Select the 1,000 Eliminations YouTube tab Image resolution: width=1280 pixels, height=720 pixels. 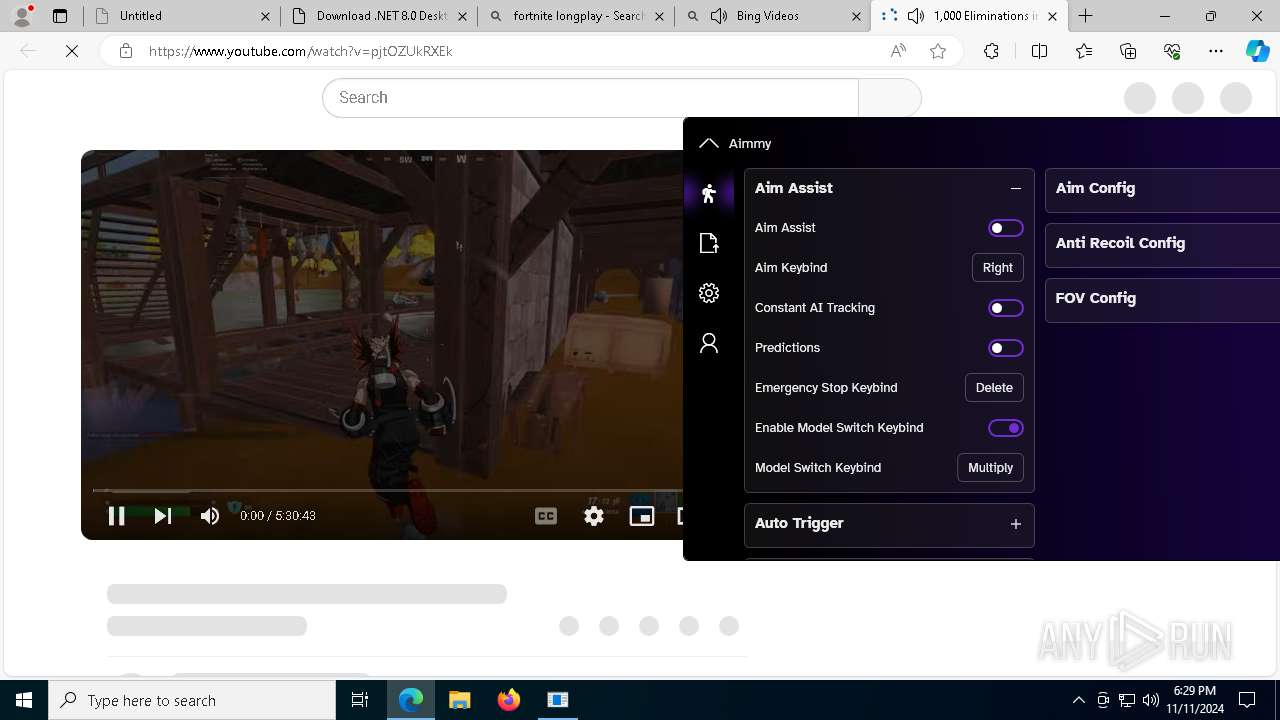point(968,16)
